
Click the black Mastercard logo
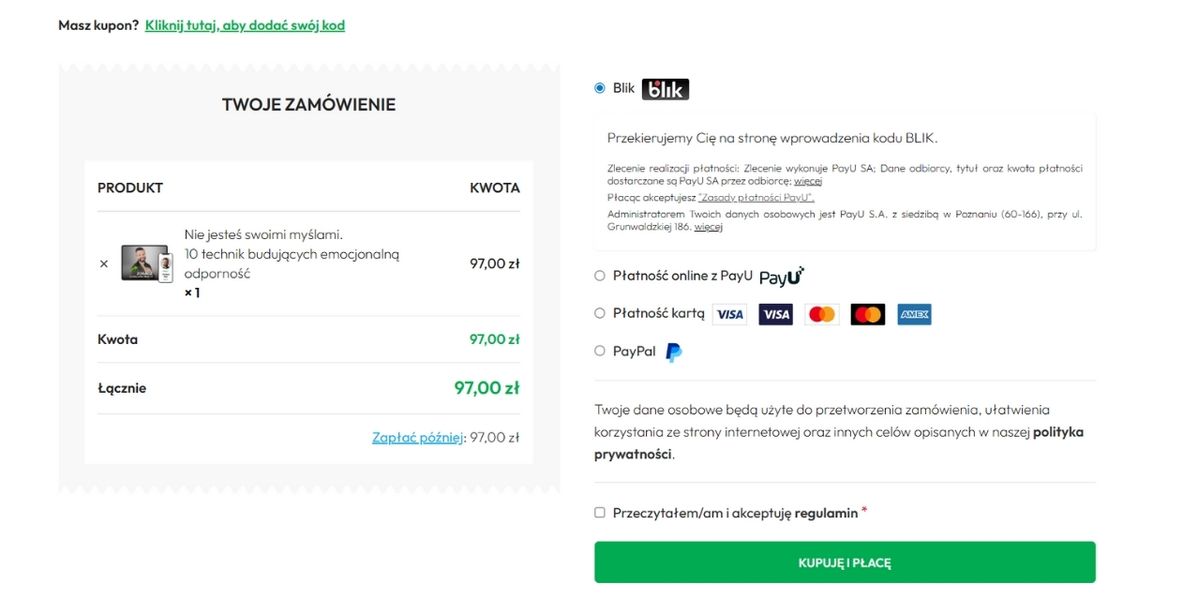click(x=868, y=314)
